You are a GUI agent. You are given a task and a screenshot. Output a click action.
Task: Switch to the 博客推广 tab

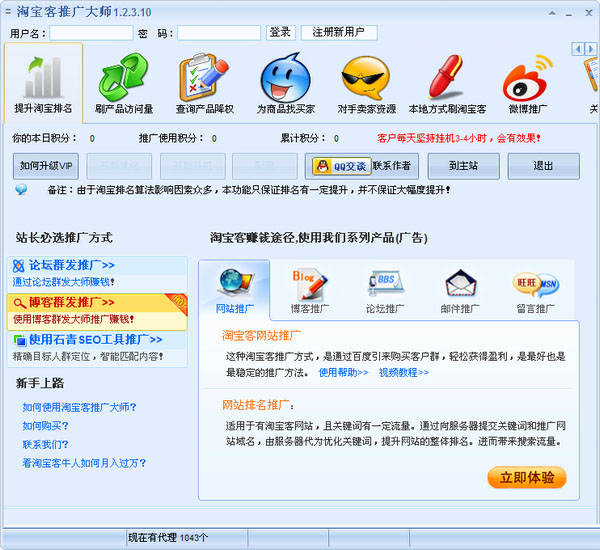pyautogui.click(x=310, y=291)
